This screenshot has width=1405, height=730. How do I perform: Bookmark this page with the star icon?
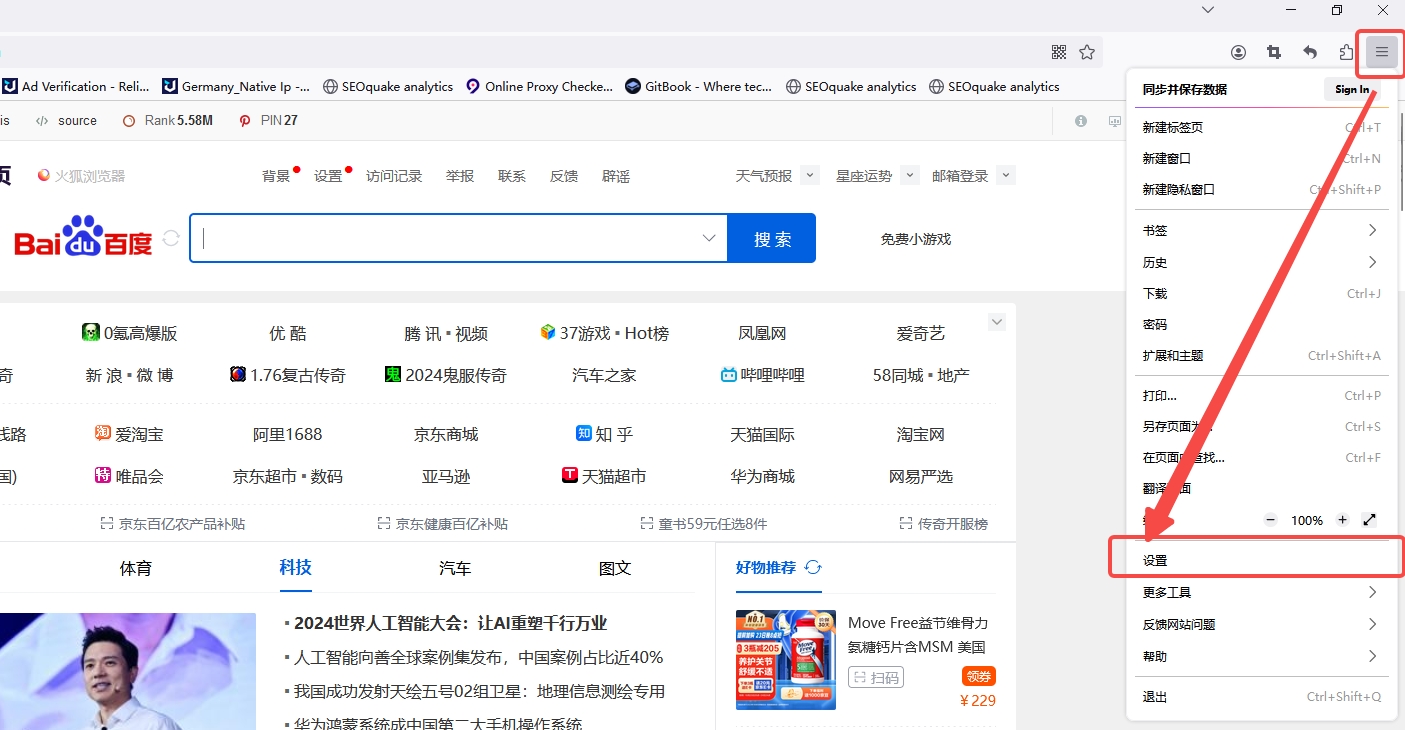point(1087,52)
